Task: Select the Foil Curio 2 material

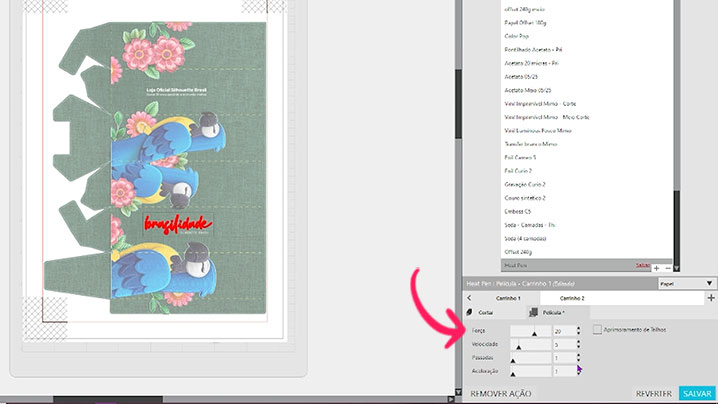Action: tap(518, 171)
